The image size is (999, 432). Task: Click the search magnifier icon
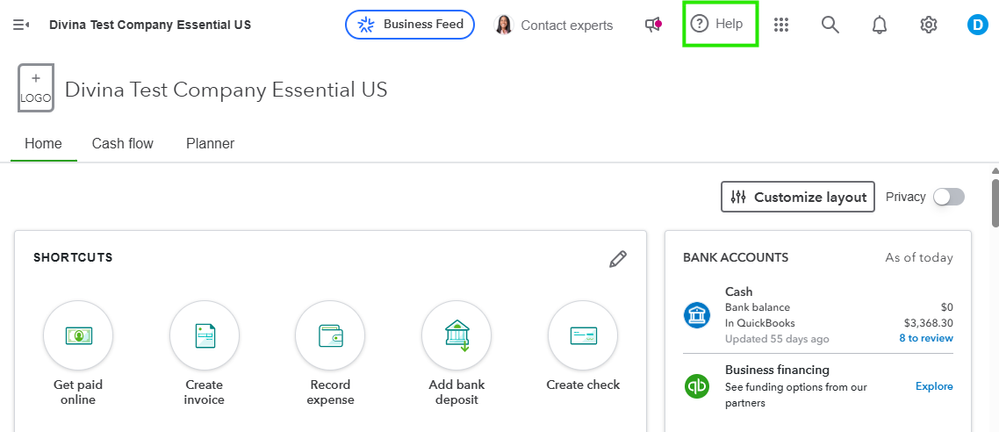pyautogui.click(x=830, y=25)
